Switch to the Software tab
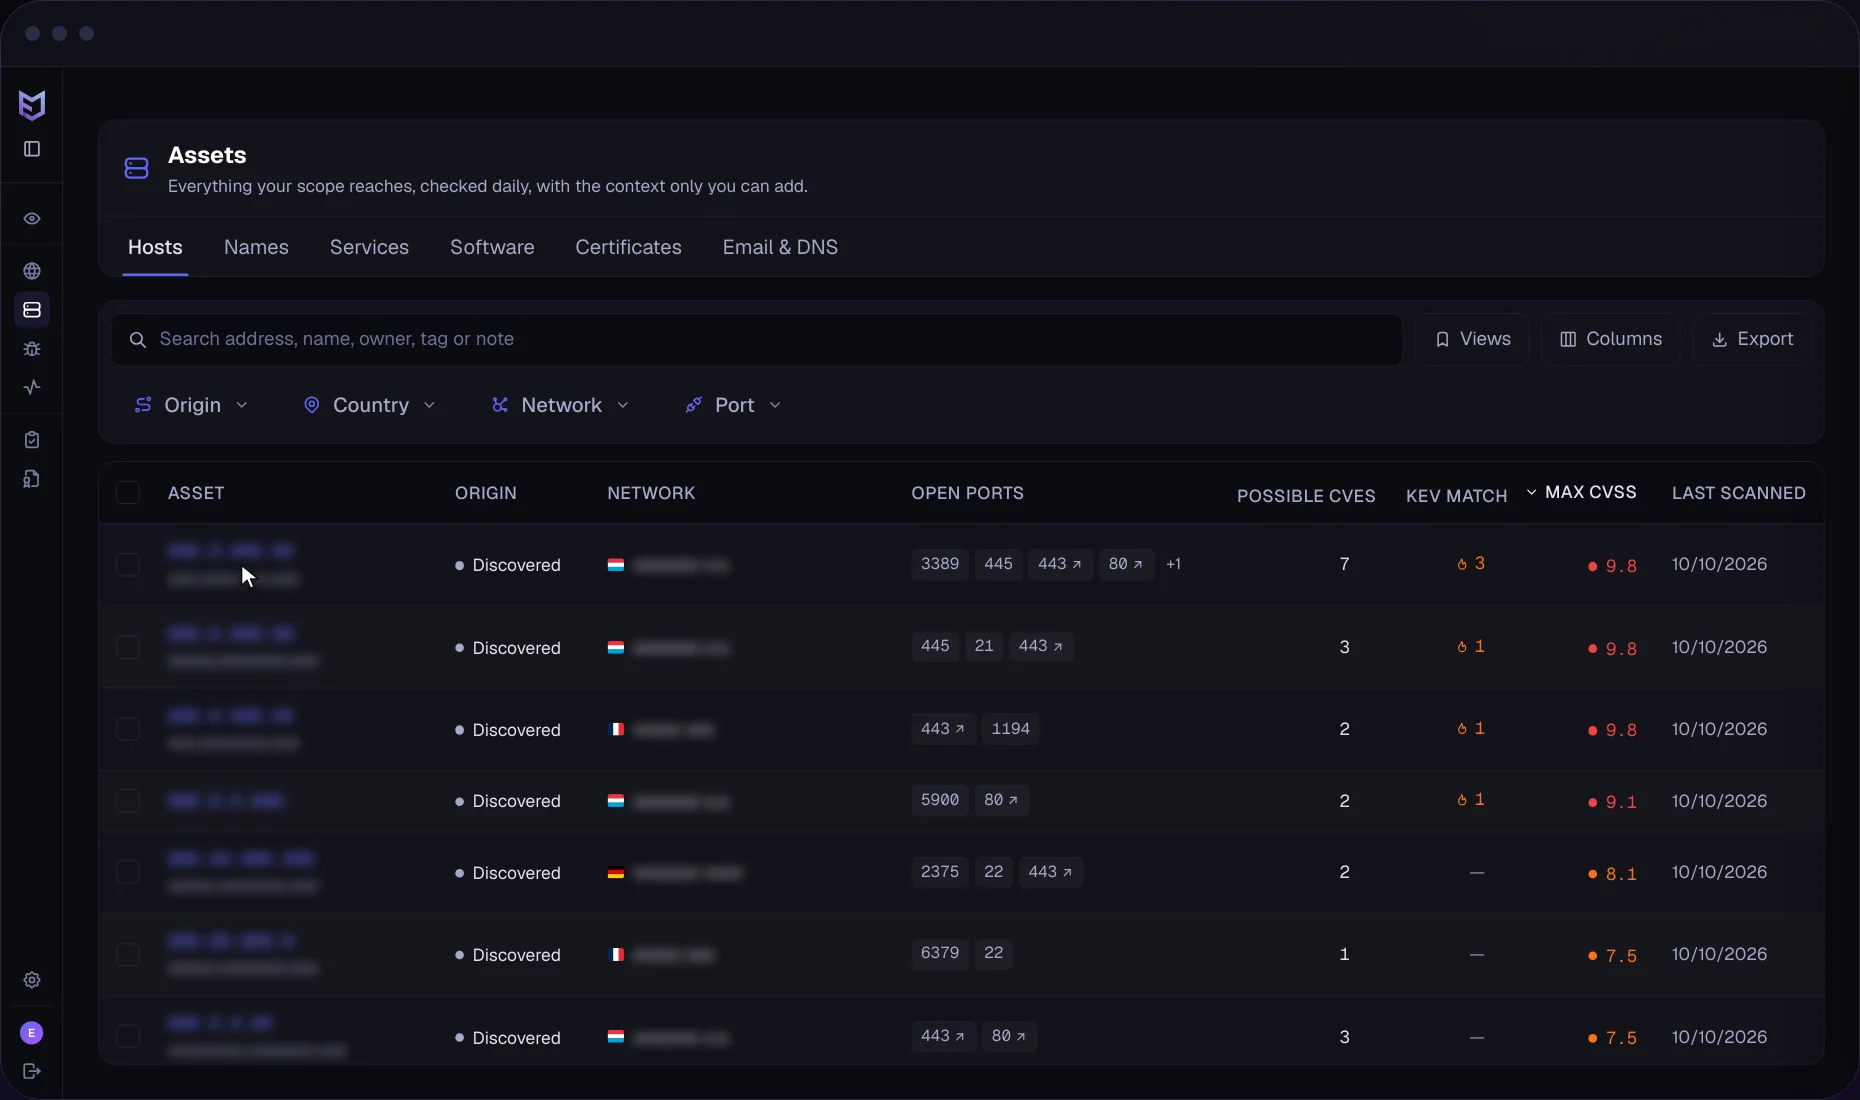 click(492, 247)
